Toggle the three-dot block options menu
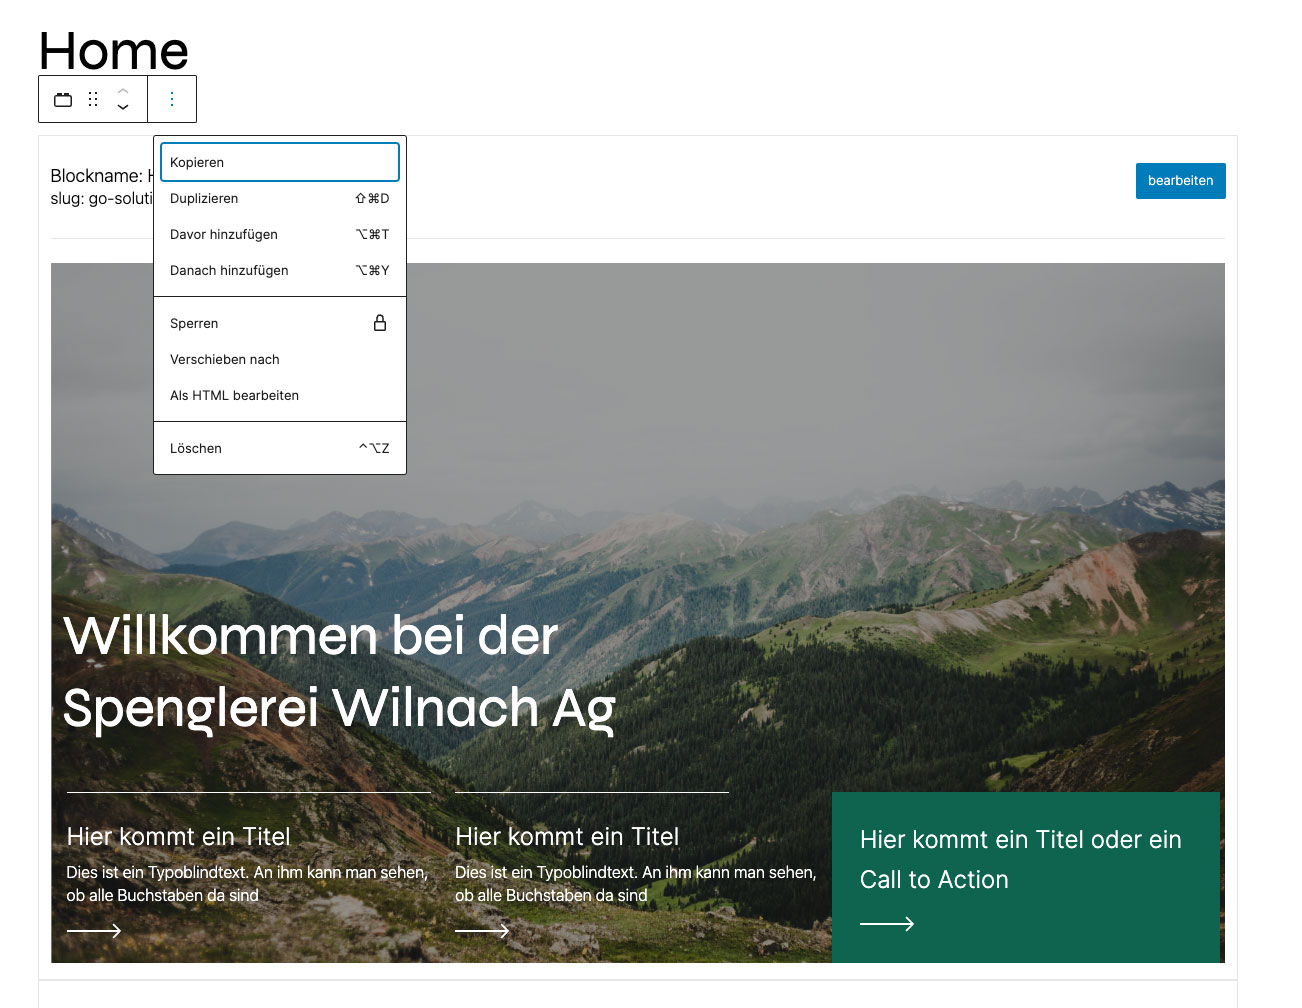1302x1008 pixels. (x=172, y=99)
